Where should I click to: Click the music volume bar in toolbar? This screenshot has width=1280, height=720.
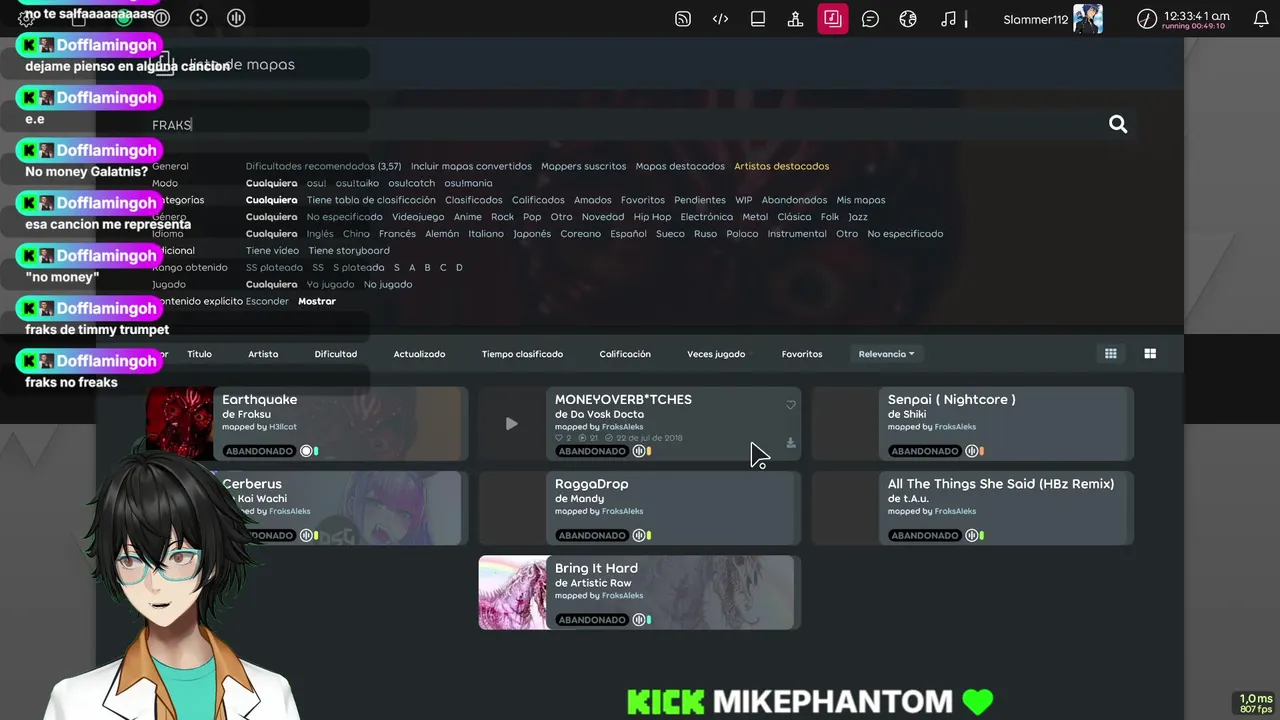click(x=966, y=18)
